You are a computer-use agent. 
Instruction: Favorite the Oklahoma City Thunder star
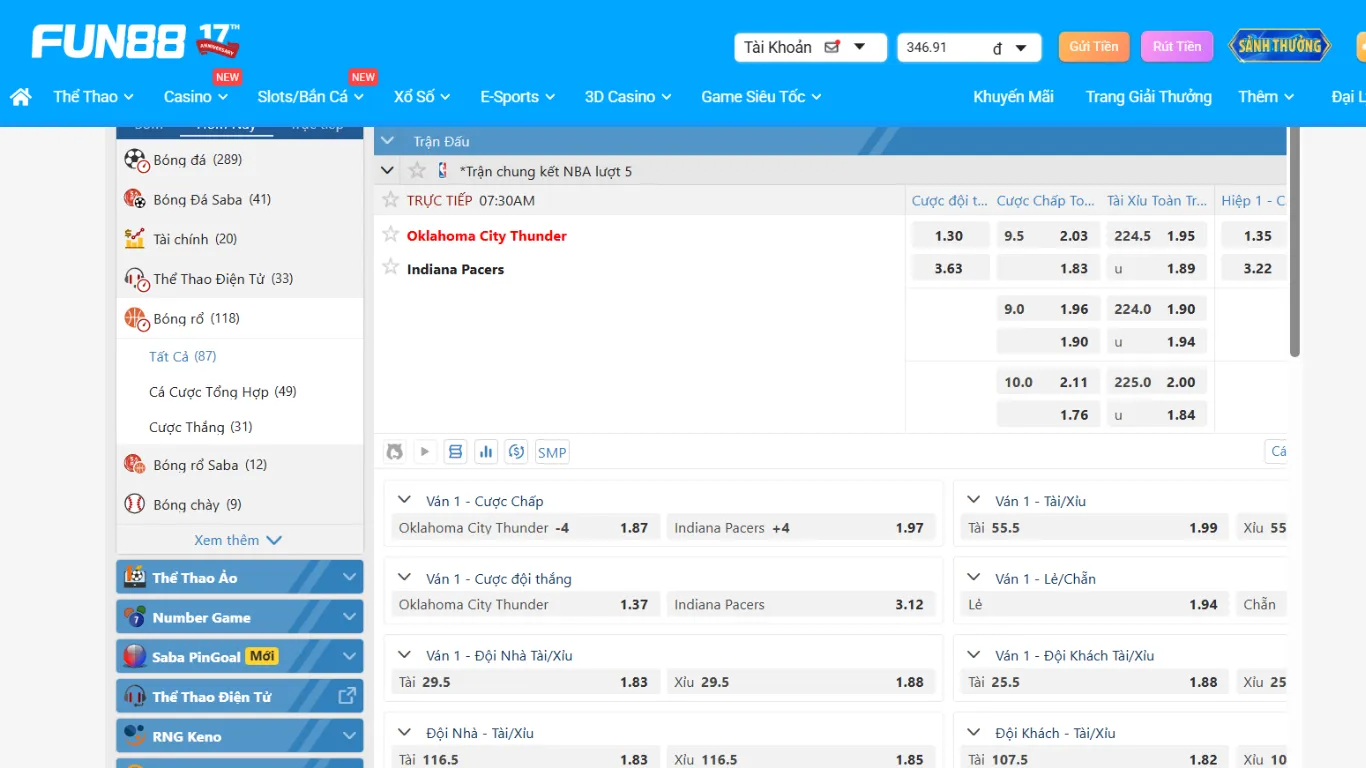[x=391, y=235]
